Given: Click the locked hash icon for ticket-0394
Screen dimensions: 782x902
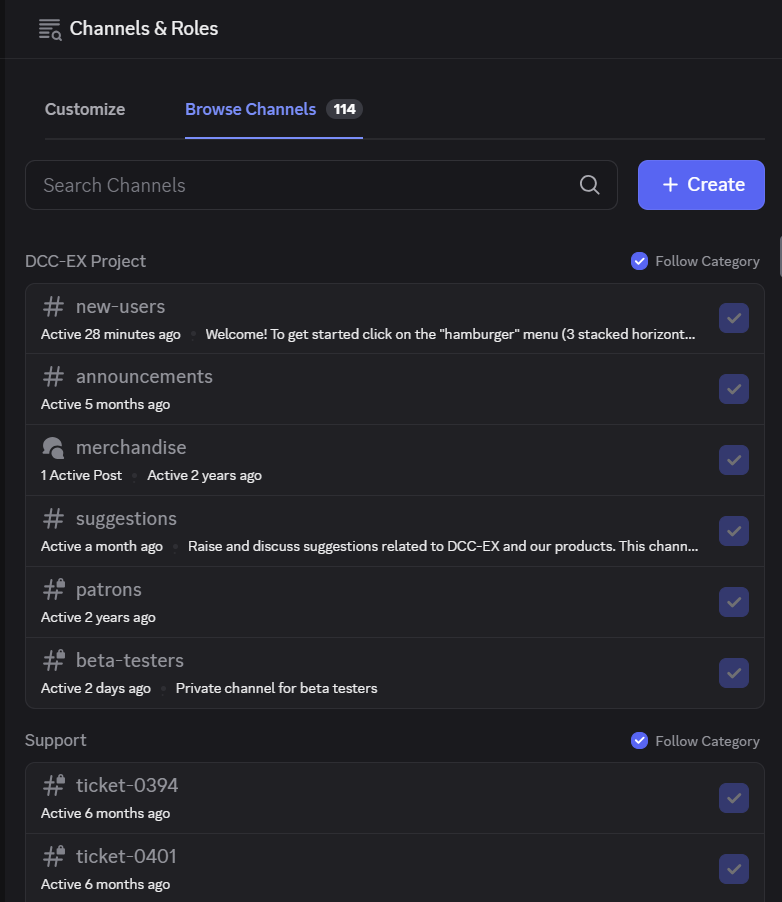Looking at the screenshot, I should [x=54, y=785].
